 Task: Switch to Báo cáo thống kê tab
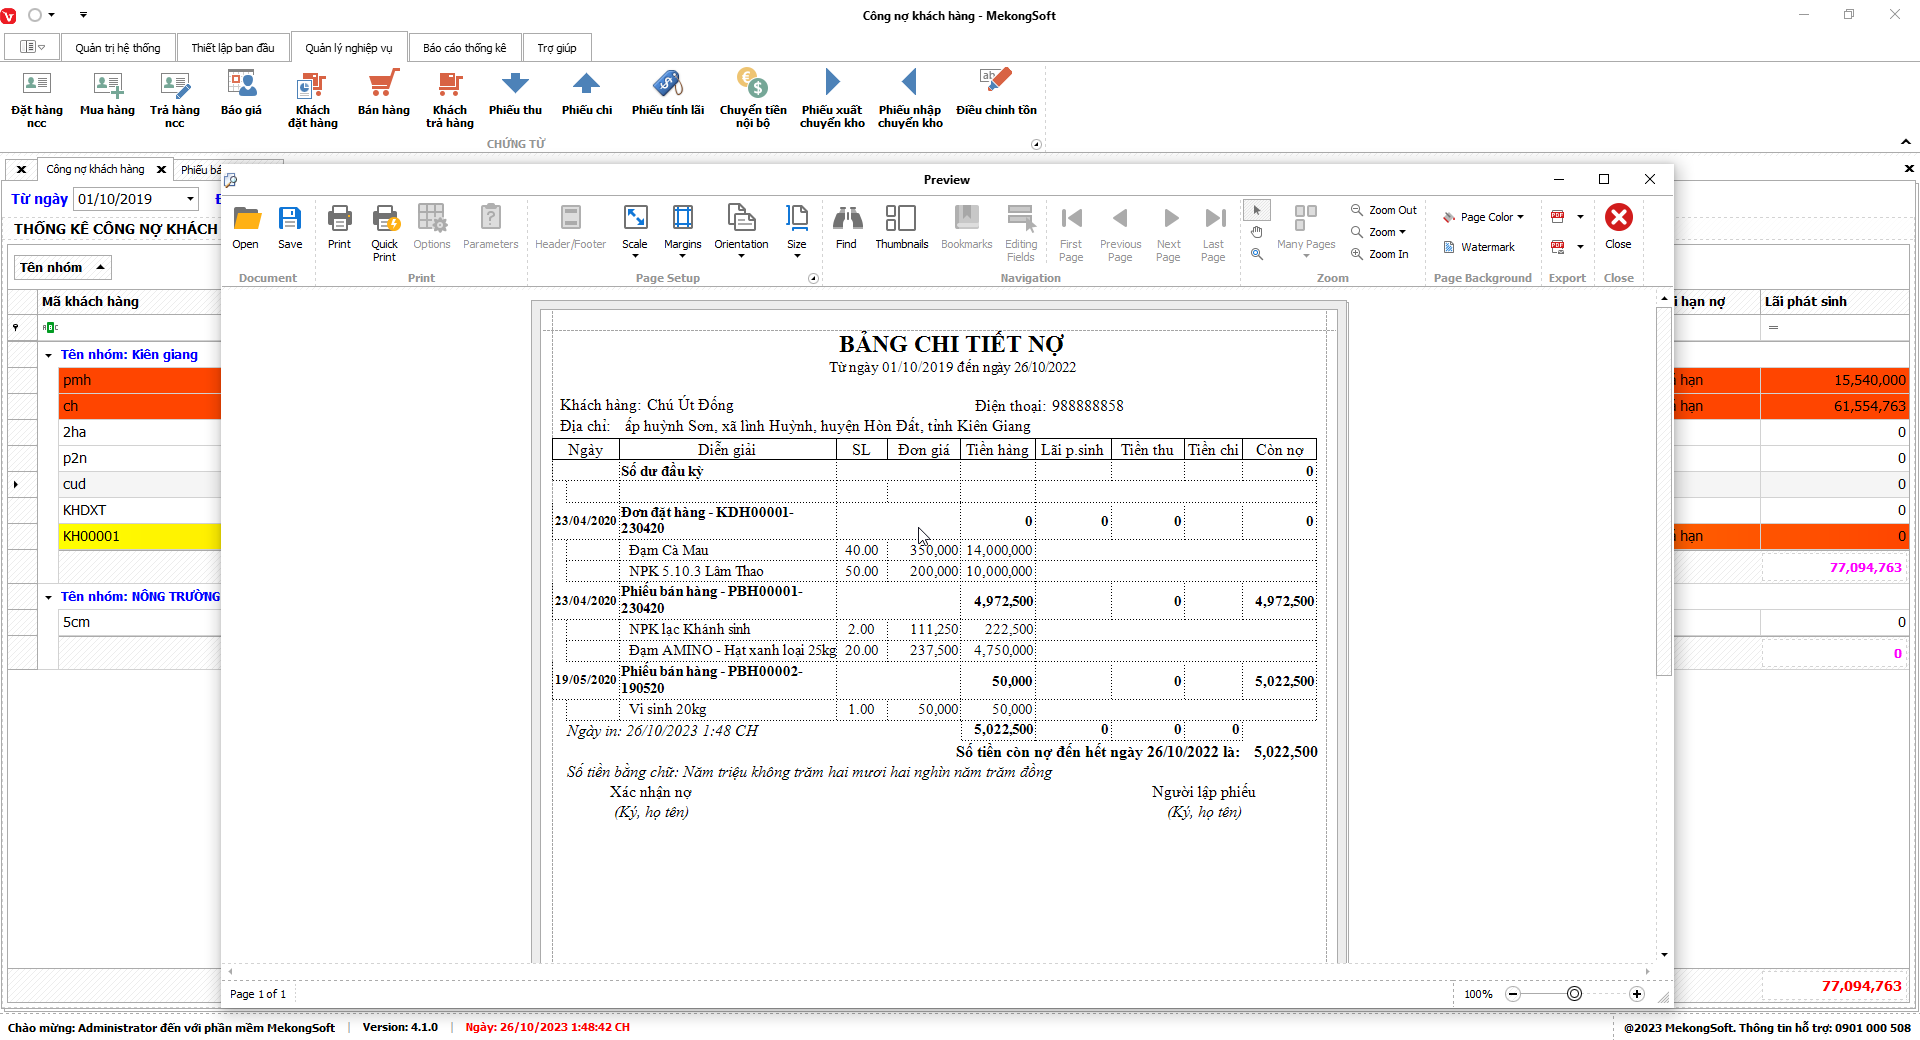click(x=464, y=48)
